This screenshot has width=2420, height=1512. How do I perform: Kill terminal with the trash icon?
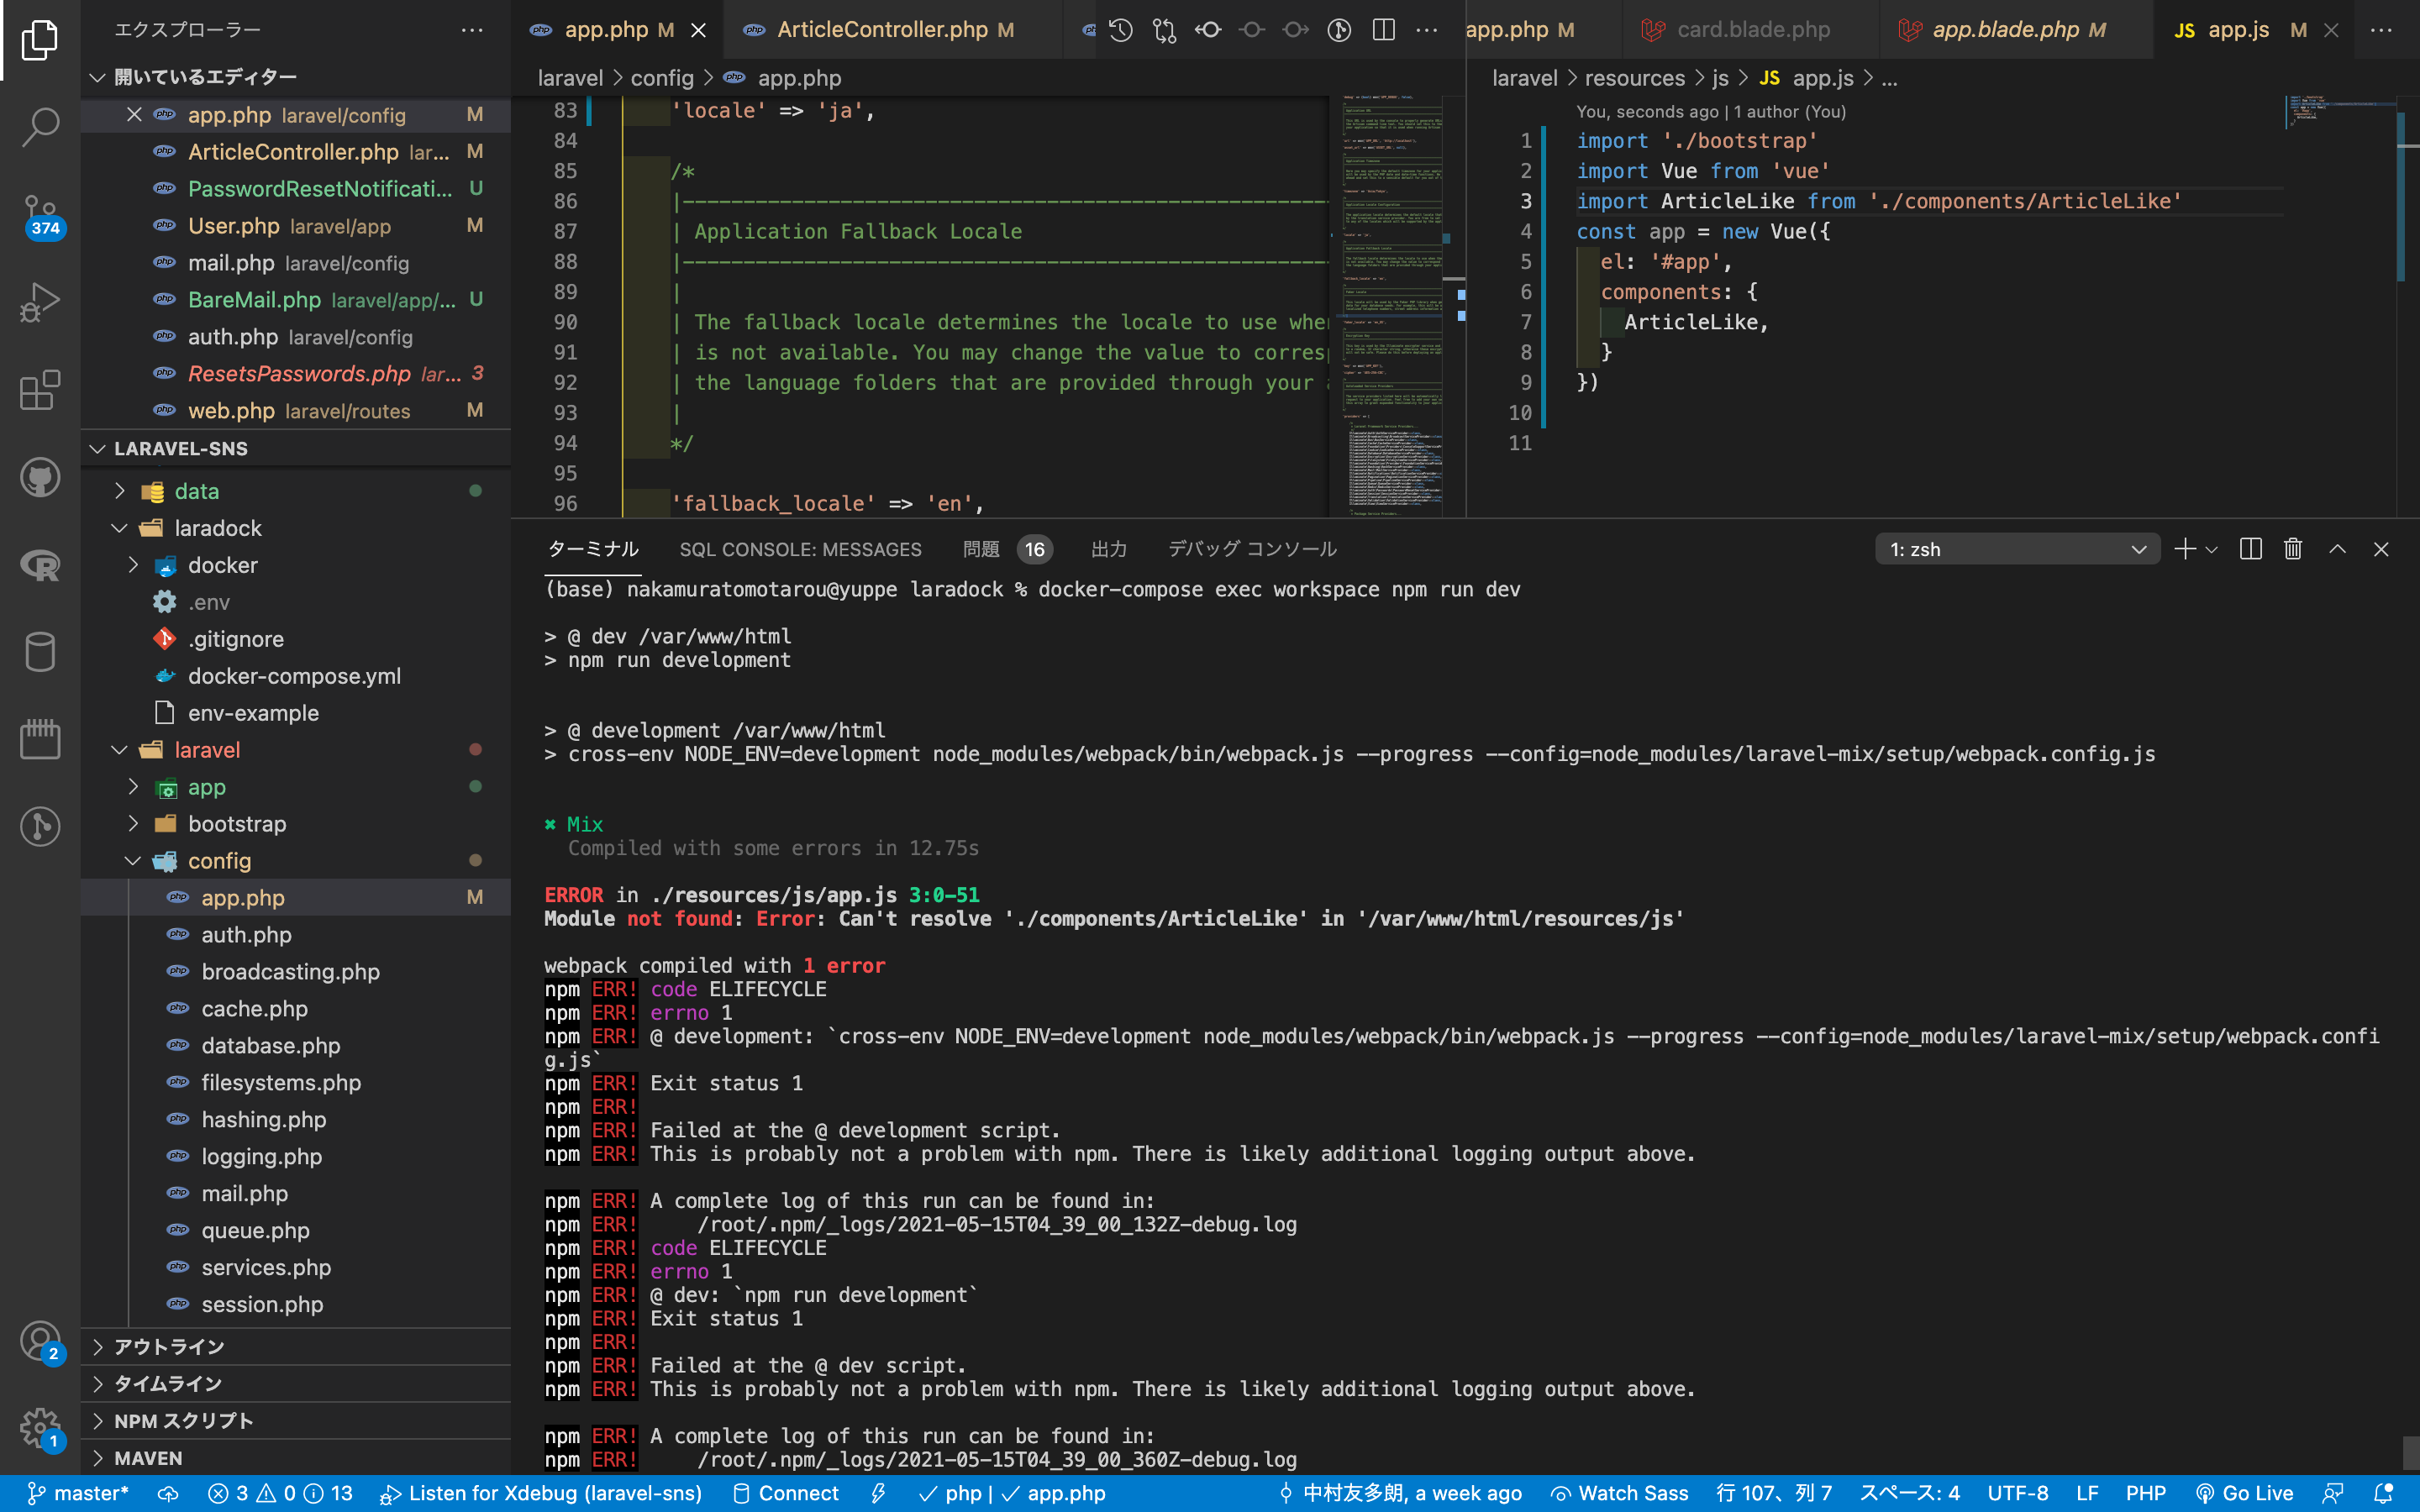point(2293,549)
